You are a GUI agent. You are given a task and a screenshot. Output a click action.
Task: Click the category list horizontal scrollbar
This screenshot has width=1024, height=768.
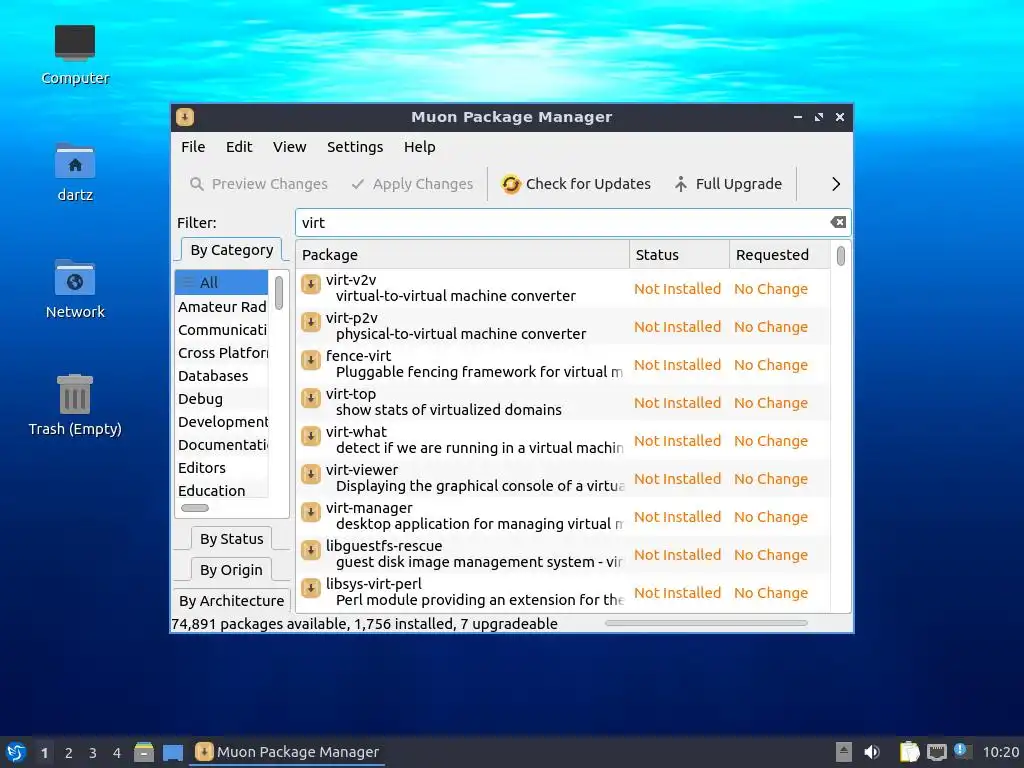coord(195,508)
